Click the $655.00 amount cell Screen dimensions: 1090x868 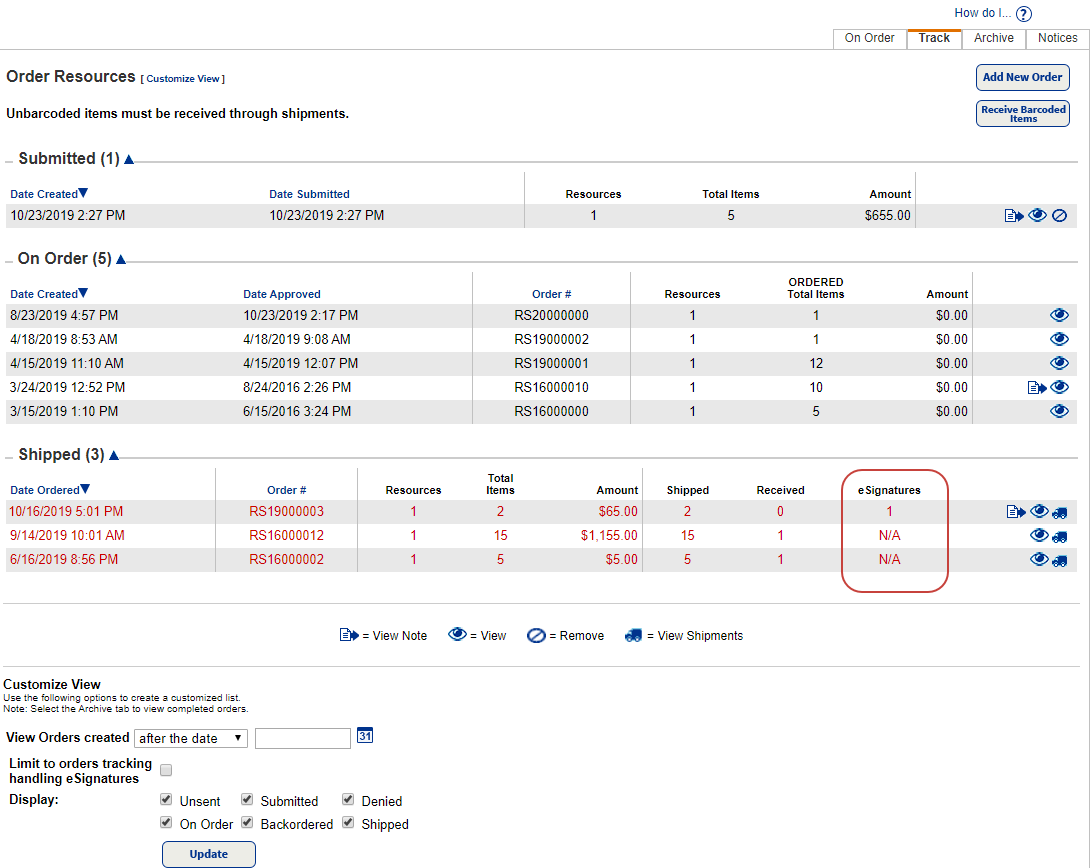pos(887,215)
